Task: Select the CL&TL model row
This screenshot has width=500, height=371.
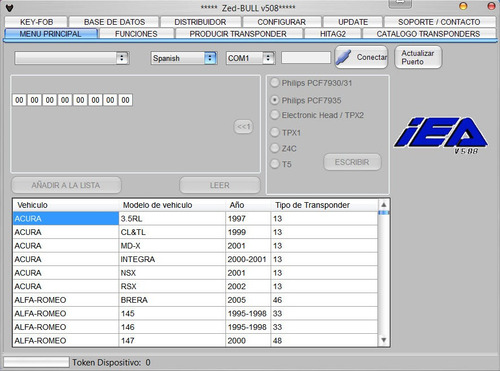Action: [x=195, y=232]
